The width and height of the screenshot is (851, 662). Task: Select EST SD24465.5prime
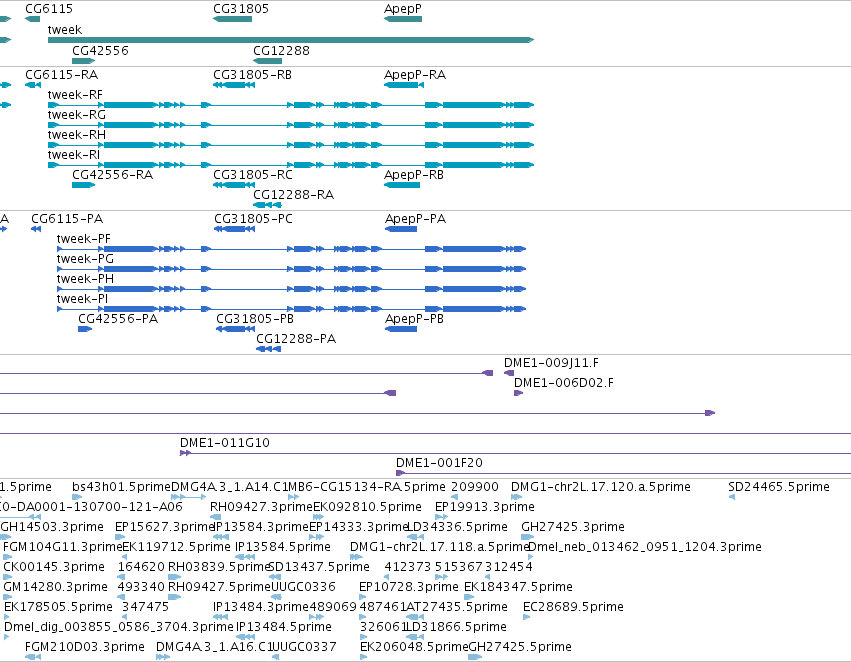[x=732, y=497]
